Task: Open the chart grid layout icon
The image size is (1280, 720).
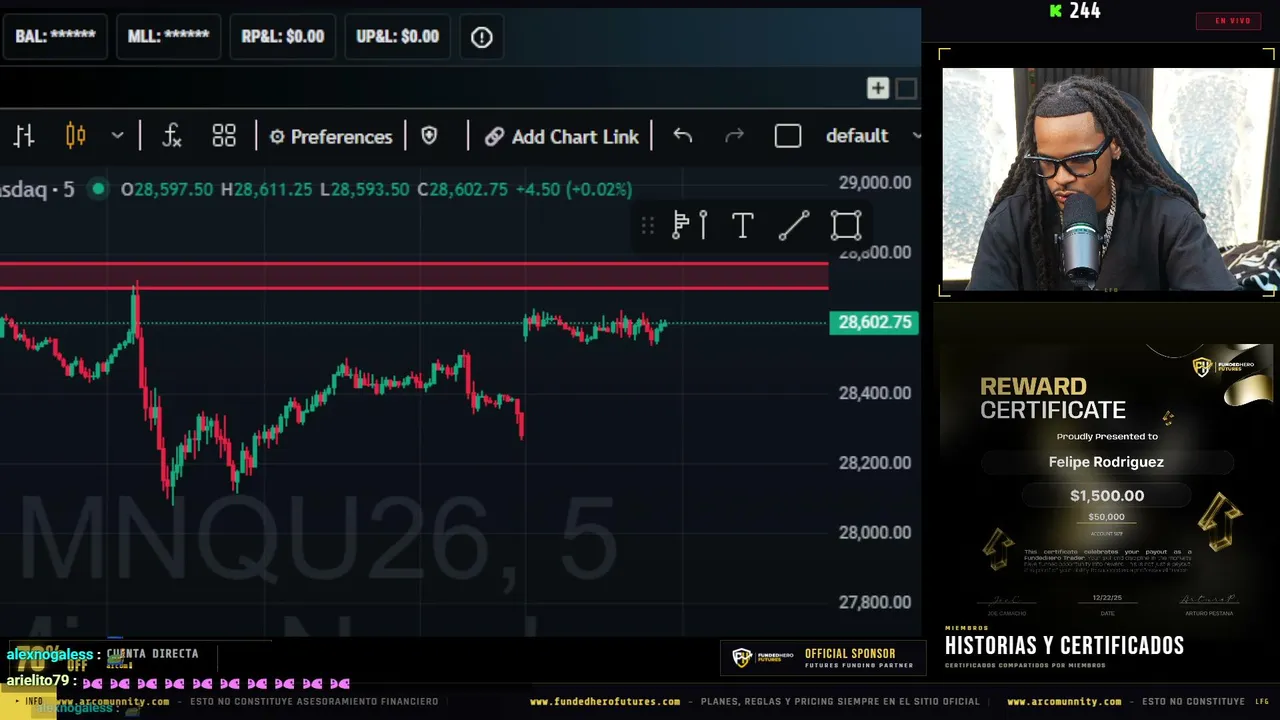Action: tap(224, 136)
